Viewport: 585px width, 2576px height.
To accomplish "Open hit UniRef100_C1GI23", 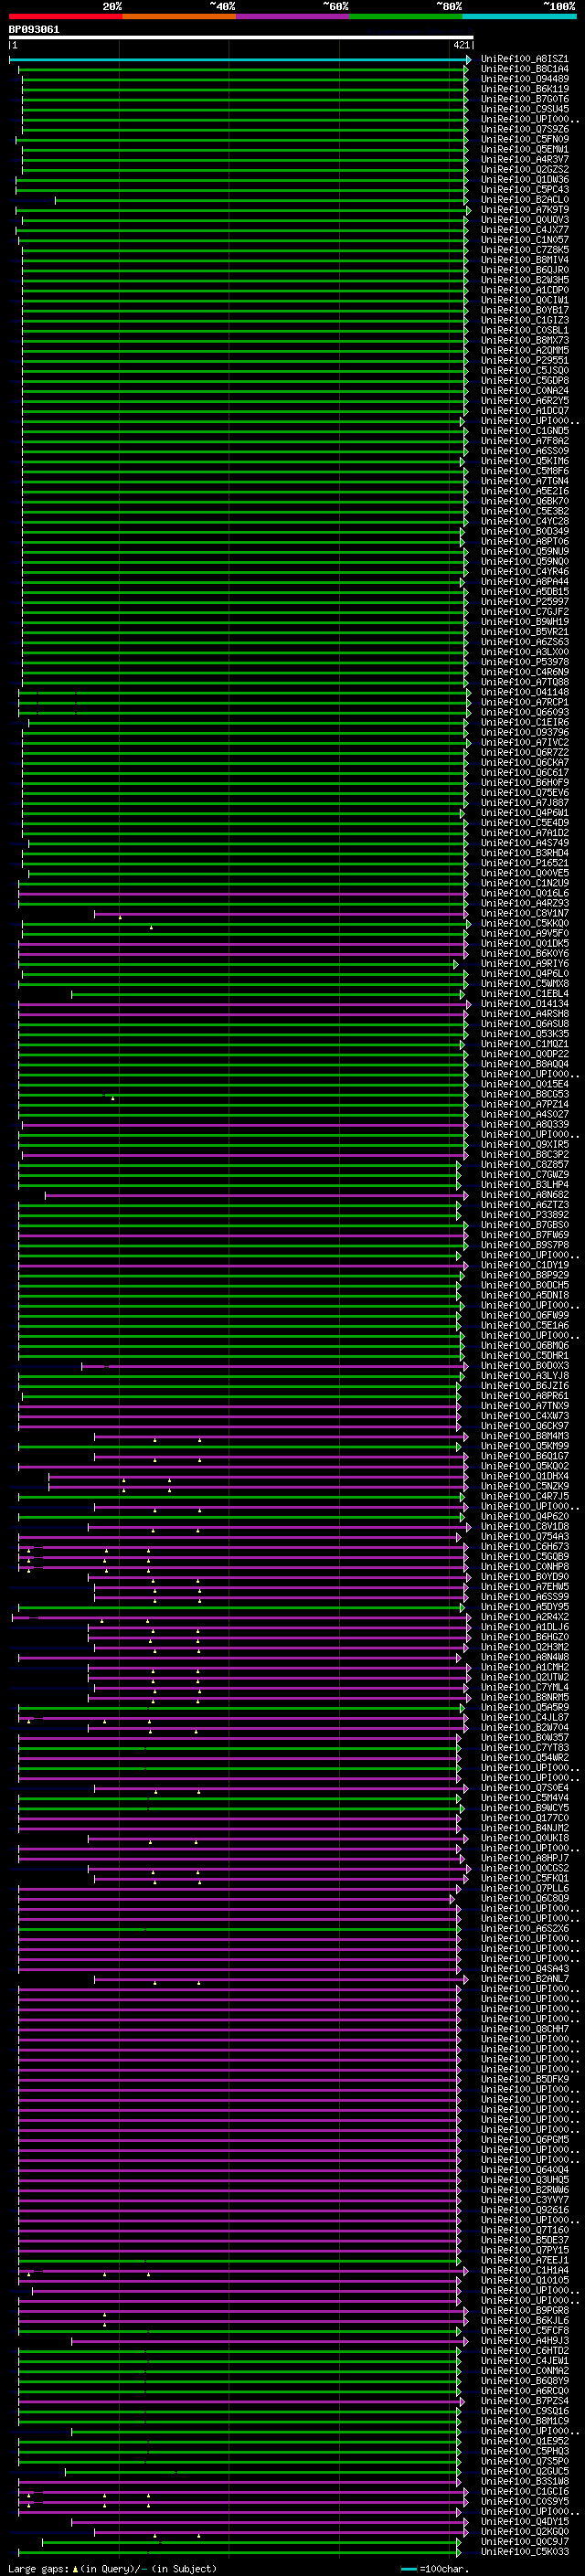I will pyautogui.click(x=524, y=320).
